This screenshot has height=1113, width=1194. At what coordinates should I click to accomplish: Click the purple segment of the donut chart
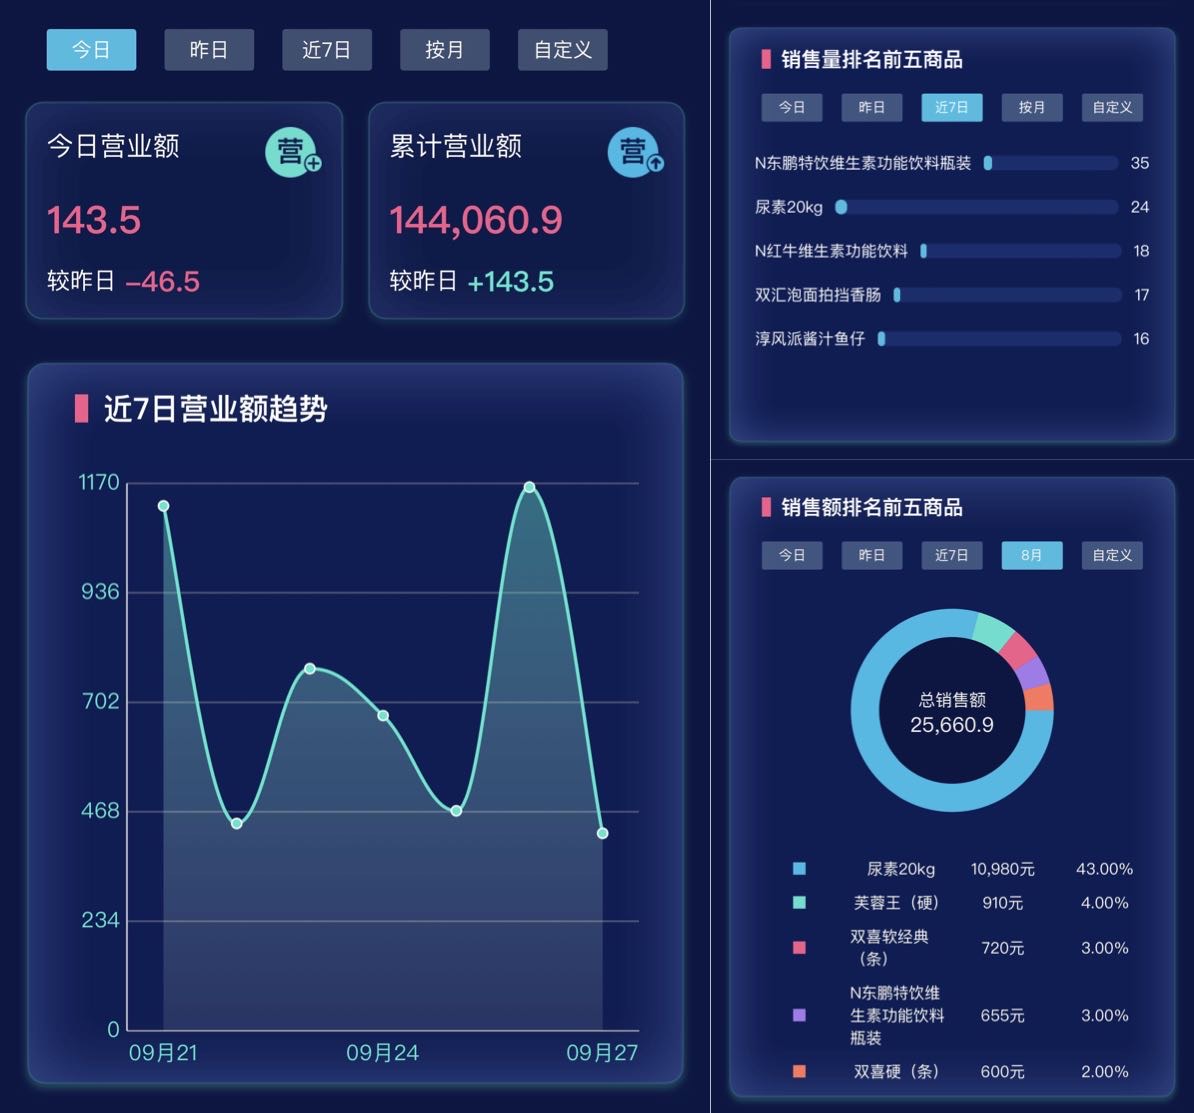[1034, 673]
